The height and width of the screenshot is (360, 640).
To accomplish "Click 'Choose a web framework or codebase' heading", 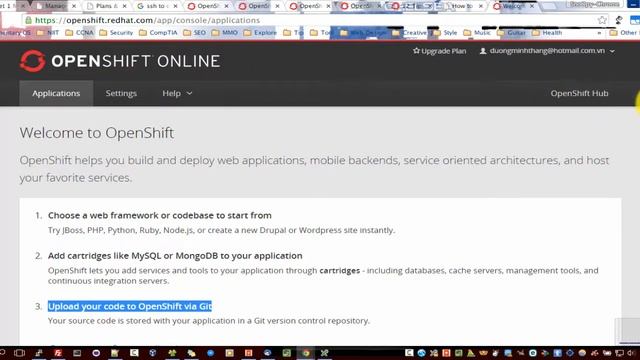I will [x=160, y=215].
